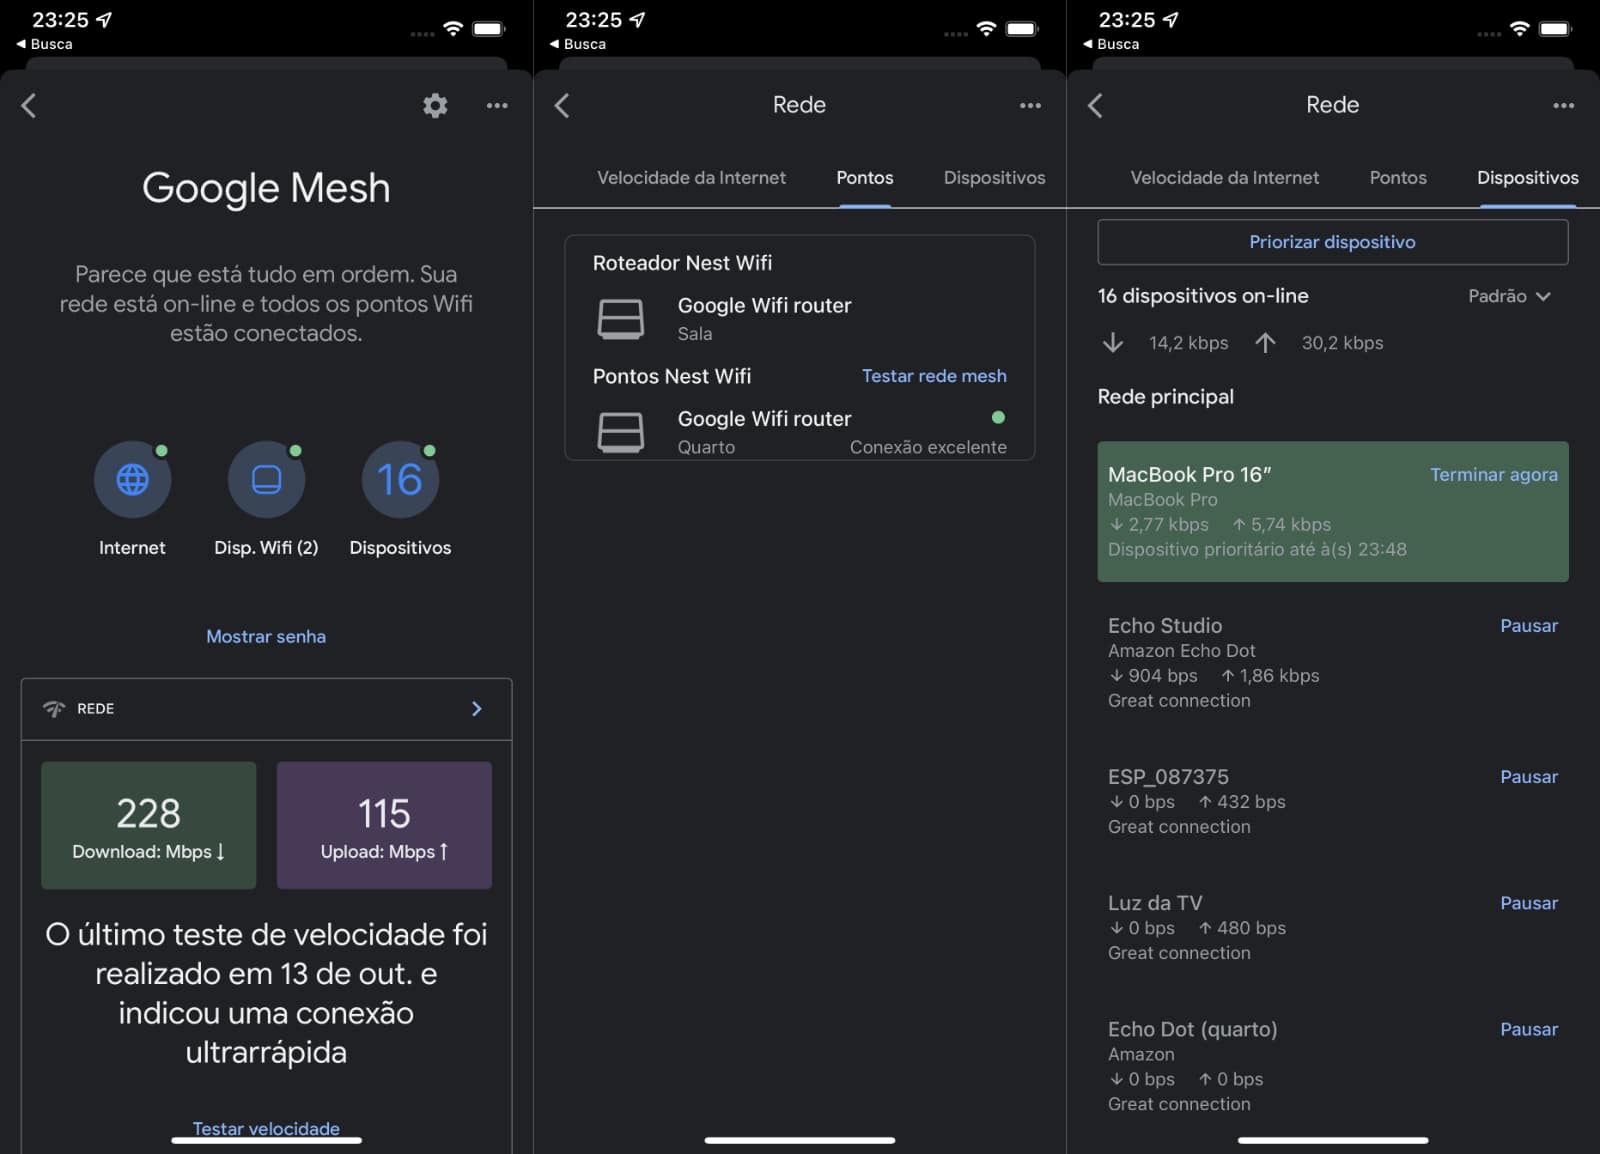Tap the Testar rede mesh link
This screenshot has height=1154, width=1600.
coord(933,376)
